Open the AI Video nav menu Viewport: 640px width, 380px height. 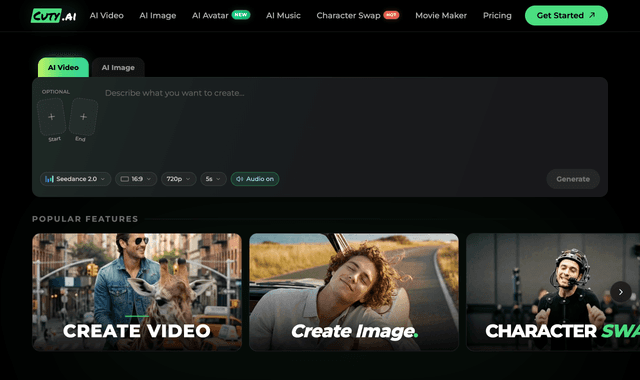[107, 16]
